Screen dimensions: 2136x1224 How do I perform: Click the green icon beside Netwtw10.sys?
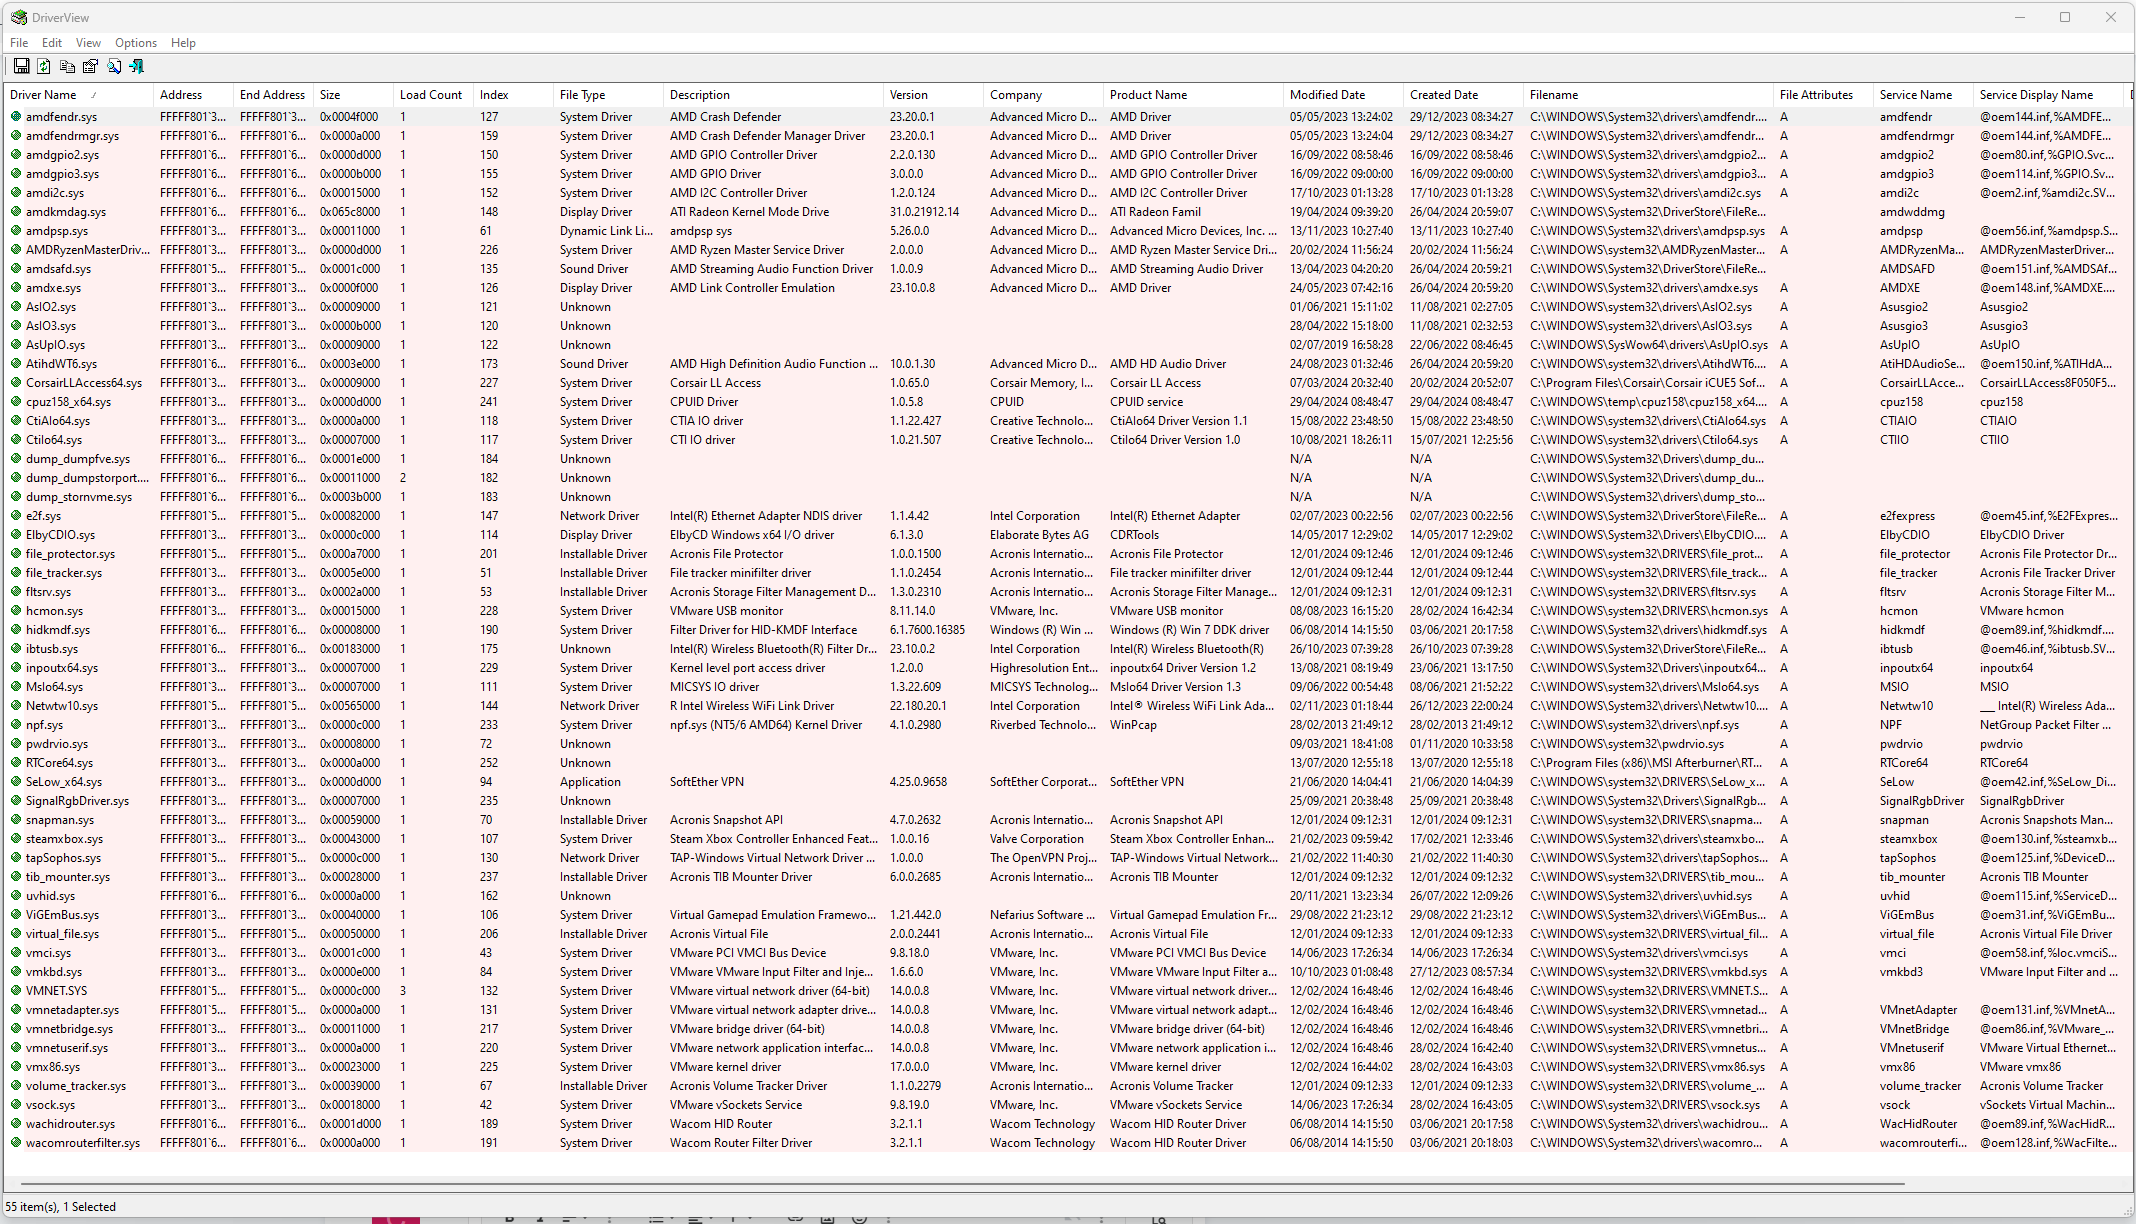pos(16,705)
